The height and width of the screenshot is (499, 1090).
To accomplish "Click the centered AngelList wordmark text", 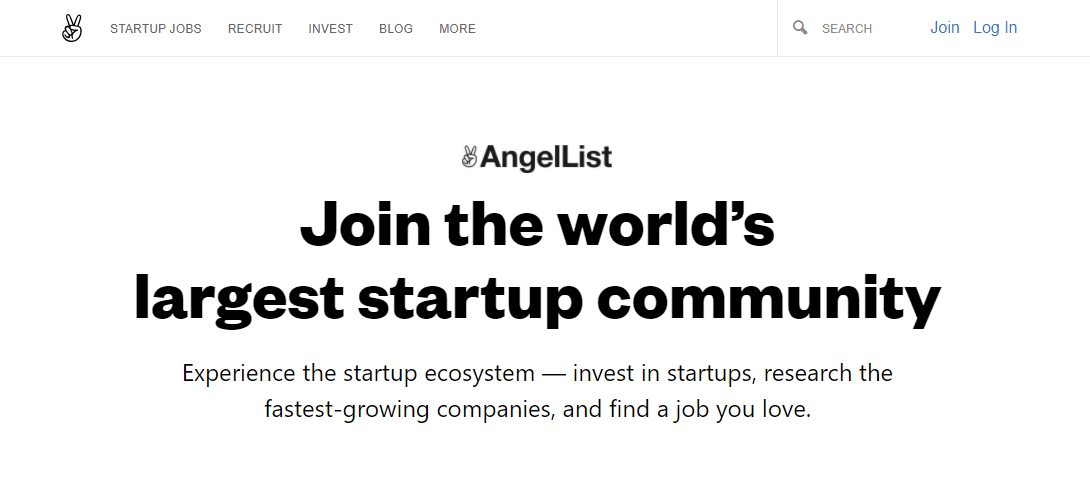I will coord(546,157).
